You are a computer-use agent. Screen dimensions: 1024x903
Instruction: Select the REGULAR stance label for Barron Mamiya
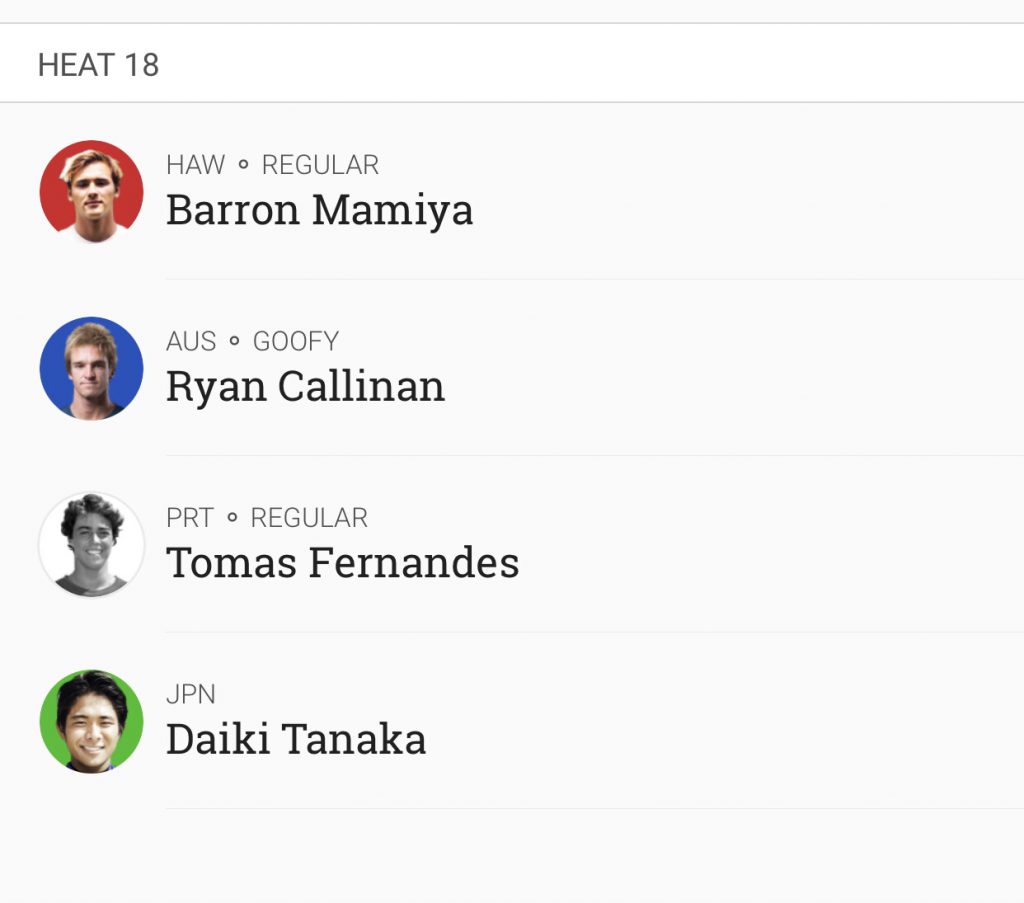tap(320, 165)
